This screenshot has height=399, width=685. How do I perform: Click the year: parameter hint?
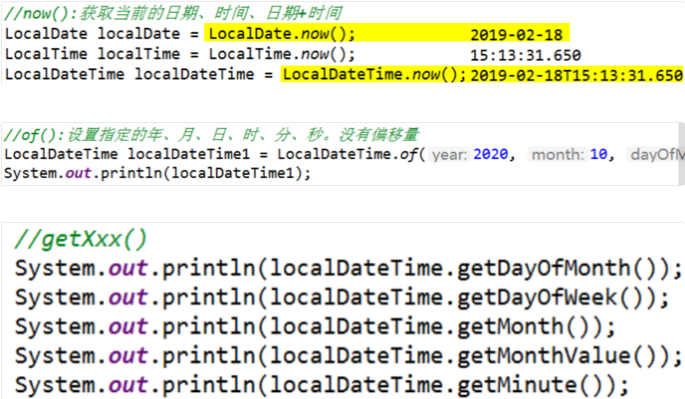click(x=450, y=155)
